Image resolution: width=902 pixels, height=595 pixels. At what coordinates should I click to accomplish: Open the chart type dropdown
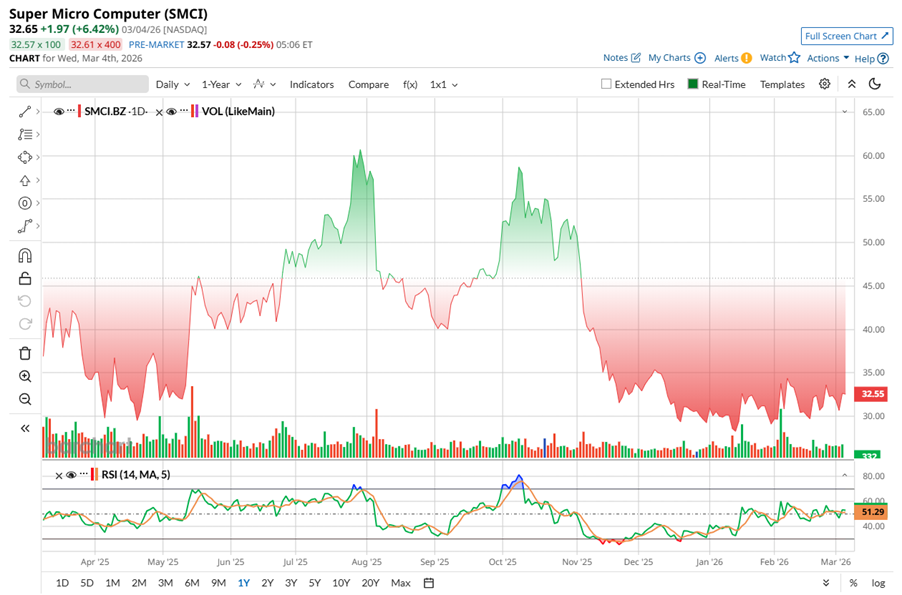[x=265, y=85]
